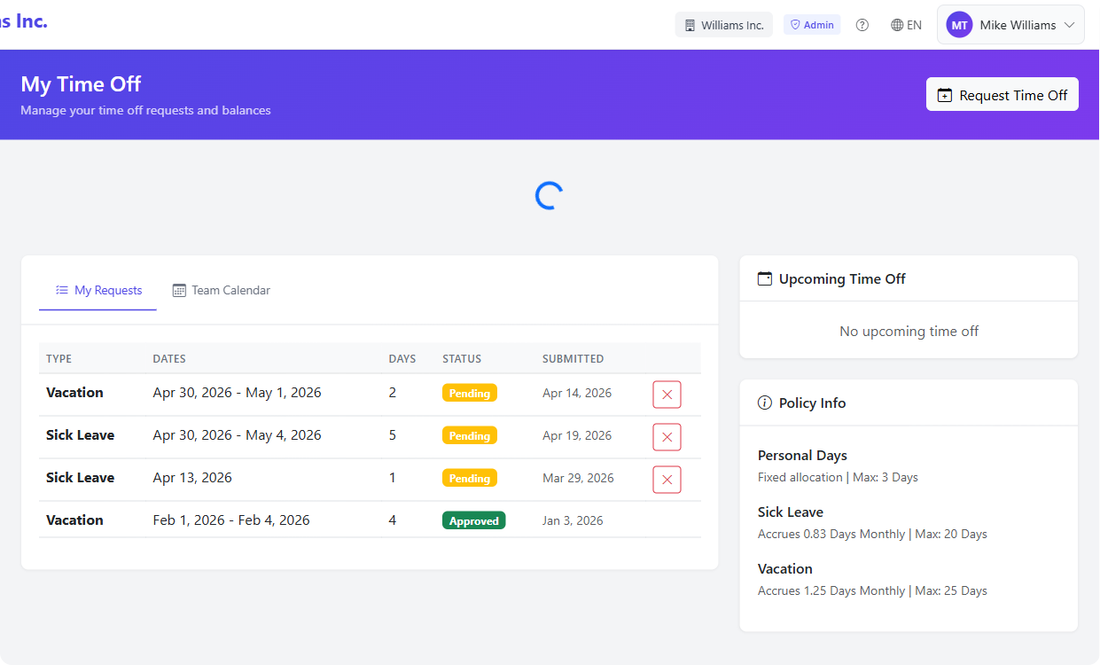Expand the chevron next to Mike Williams
The height and width of the screenshot is (665, 1100).
tap(1068, 24)
